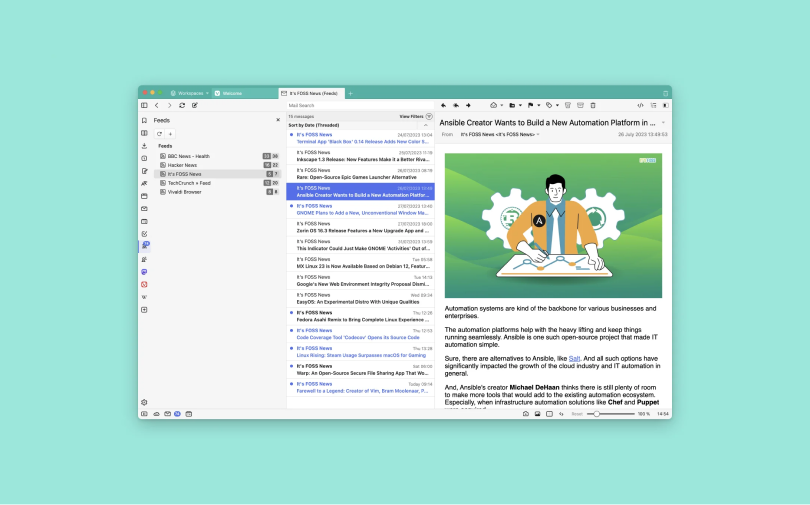810x505 pixels.
Task: Open Settings gear in the side panel
Action: 144,402
